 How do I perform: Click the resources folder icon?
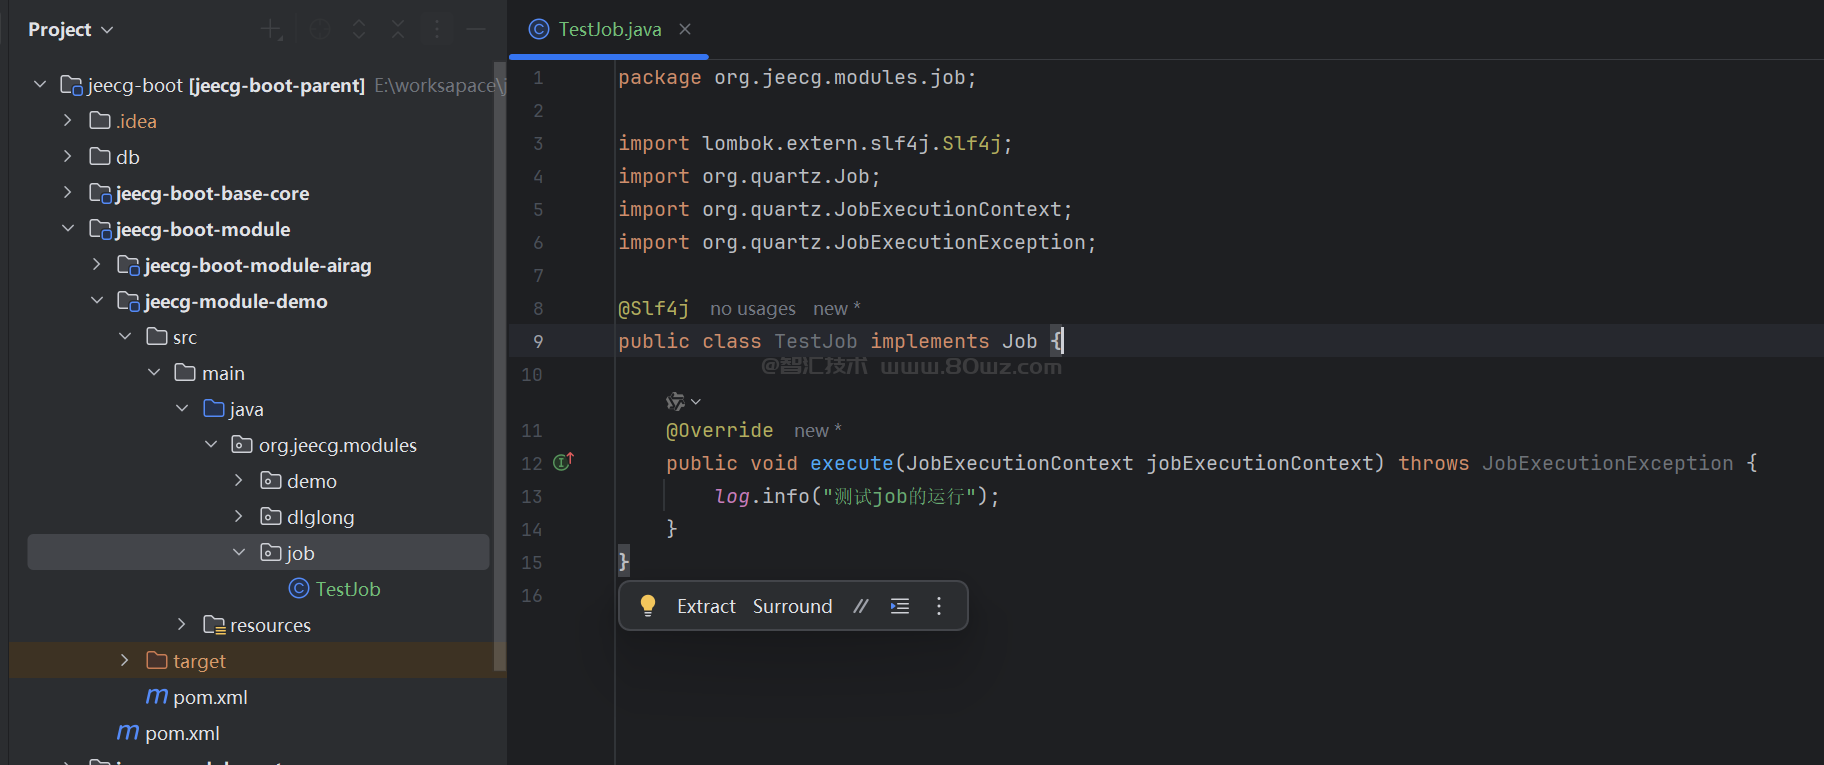point(214,625)
